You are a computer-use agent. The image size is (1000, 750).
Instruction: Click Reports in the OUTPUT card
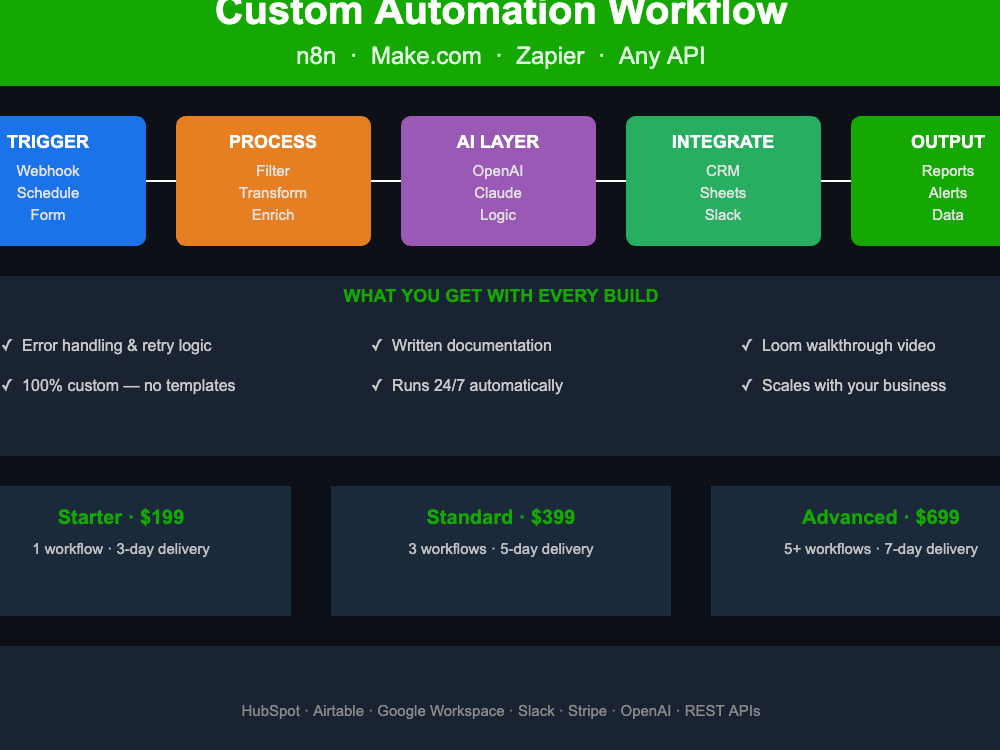click(948, 171)
